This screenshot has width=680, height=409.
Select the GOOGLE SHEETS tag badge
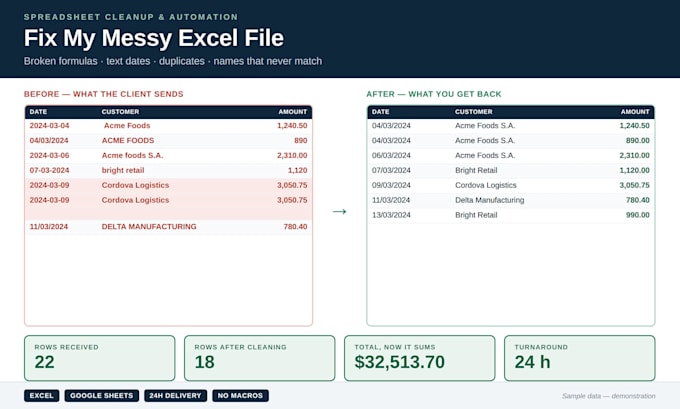pos(101,396)
